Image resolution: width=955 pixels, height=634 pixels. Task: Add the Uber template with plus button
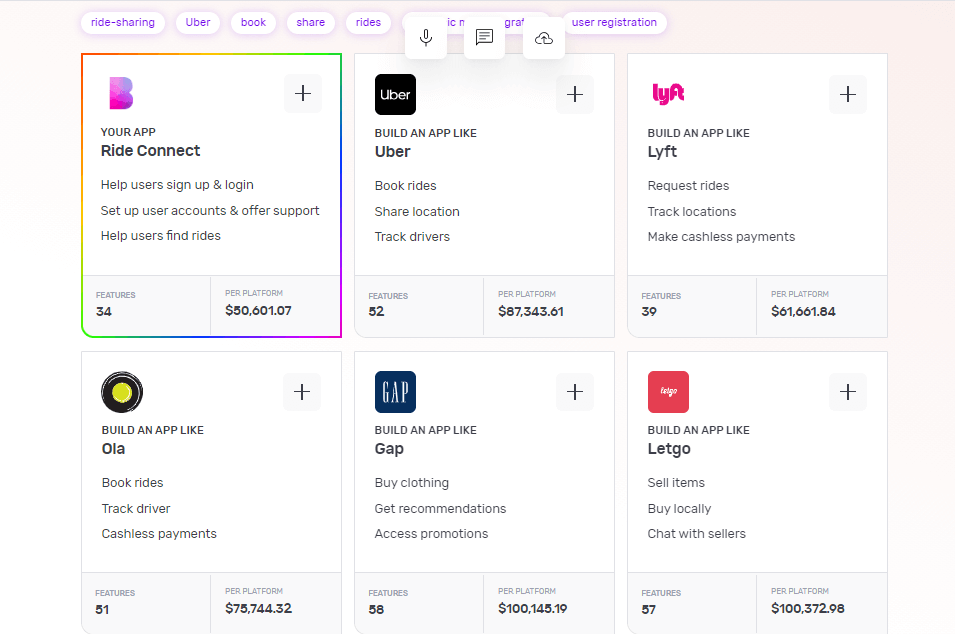[575, 94]
